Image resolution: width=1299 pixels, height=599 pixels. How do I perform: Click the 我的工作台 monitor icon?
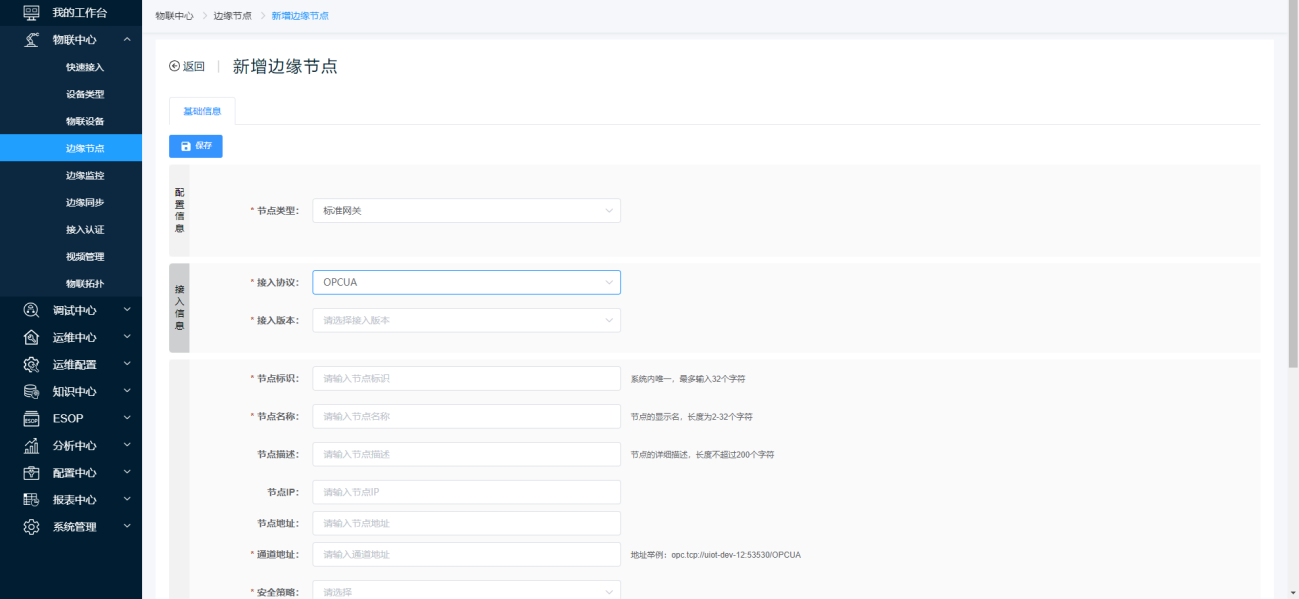[x=31, y=13]
